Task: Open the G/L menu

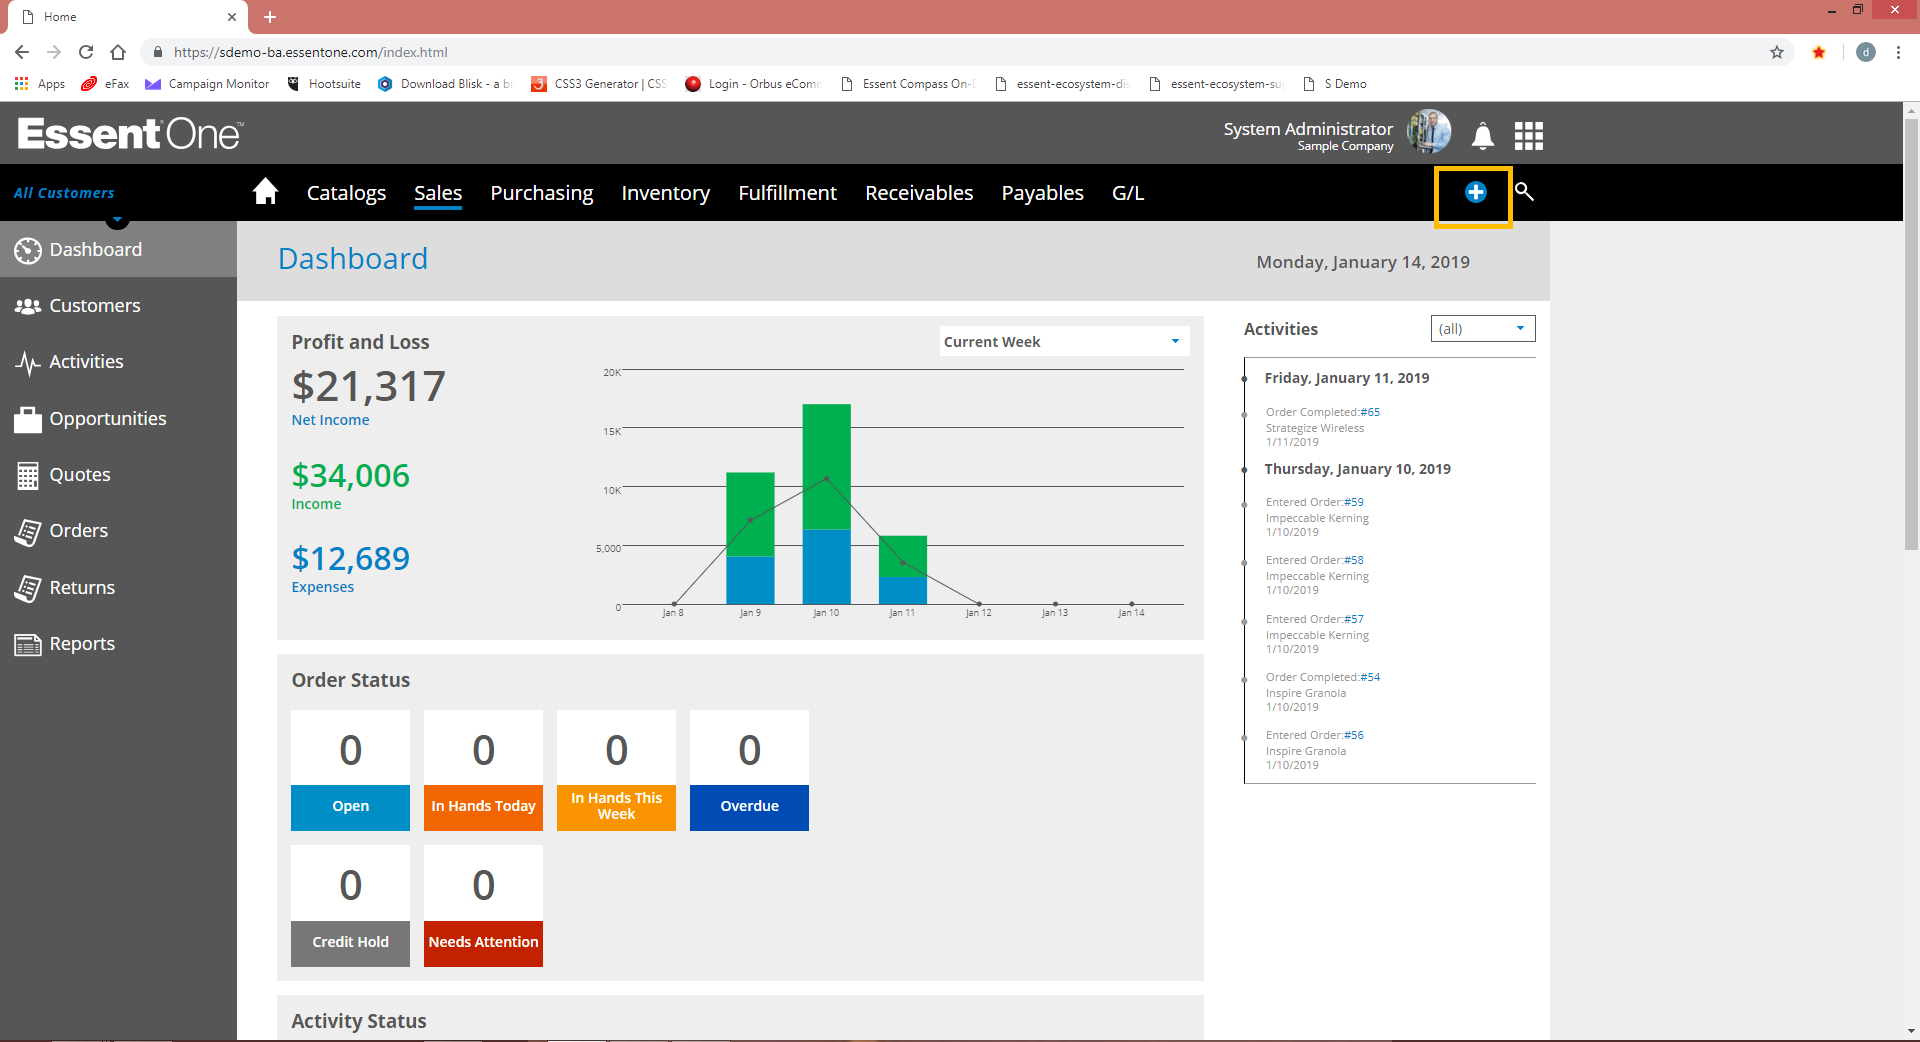Action: coord(1128,193)
